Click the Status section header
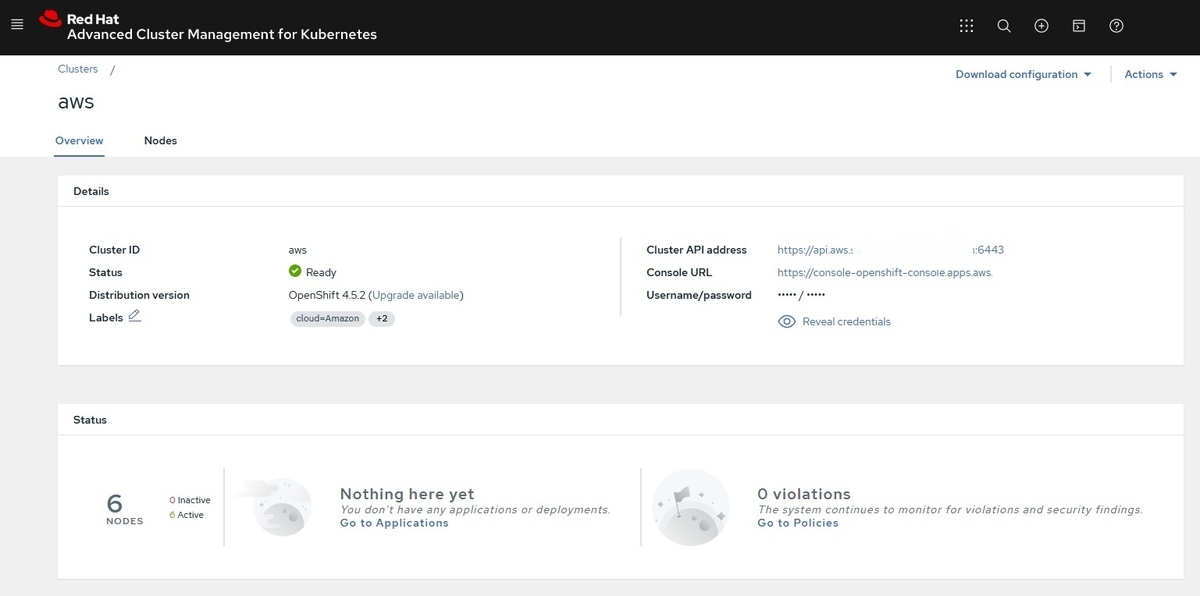 [x=90, y=420]
